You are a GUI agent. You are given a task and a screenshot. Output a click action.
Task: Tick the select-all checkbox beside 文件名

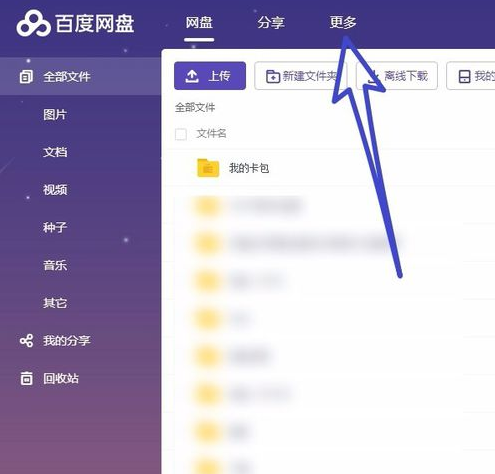(181, 134)
